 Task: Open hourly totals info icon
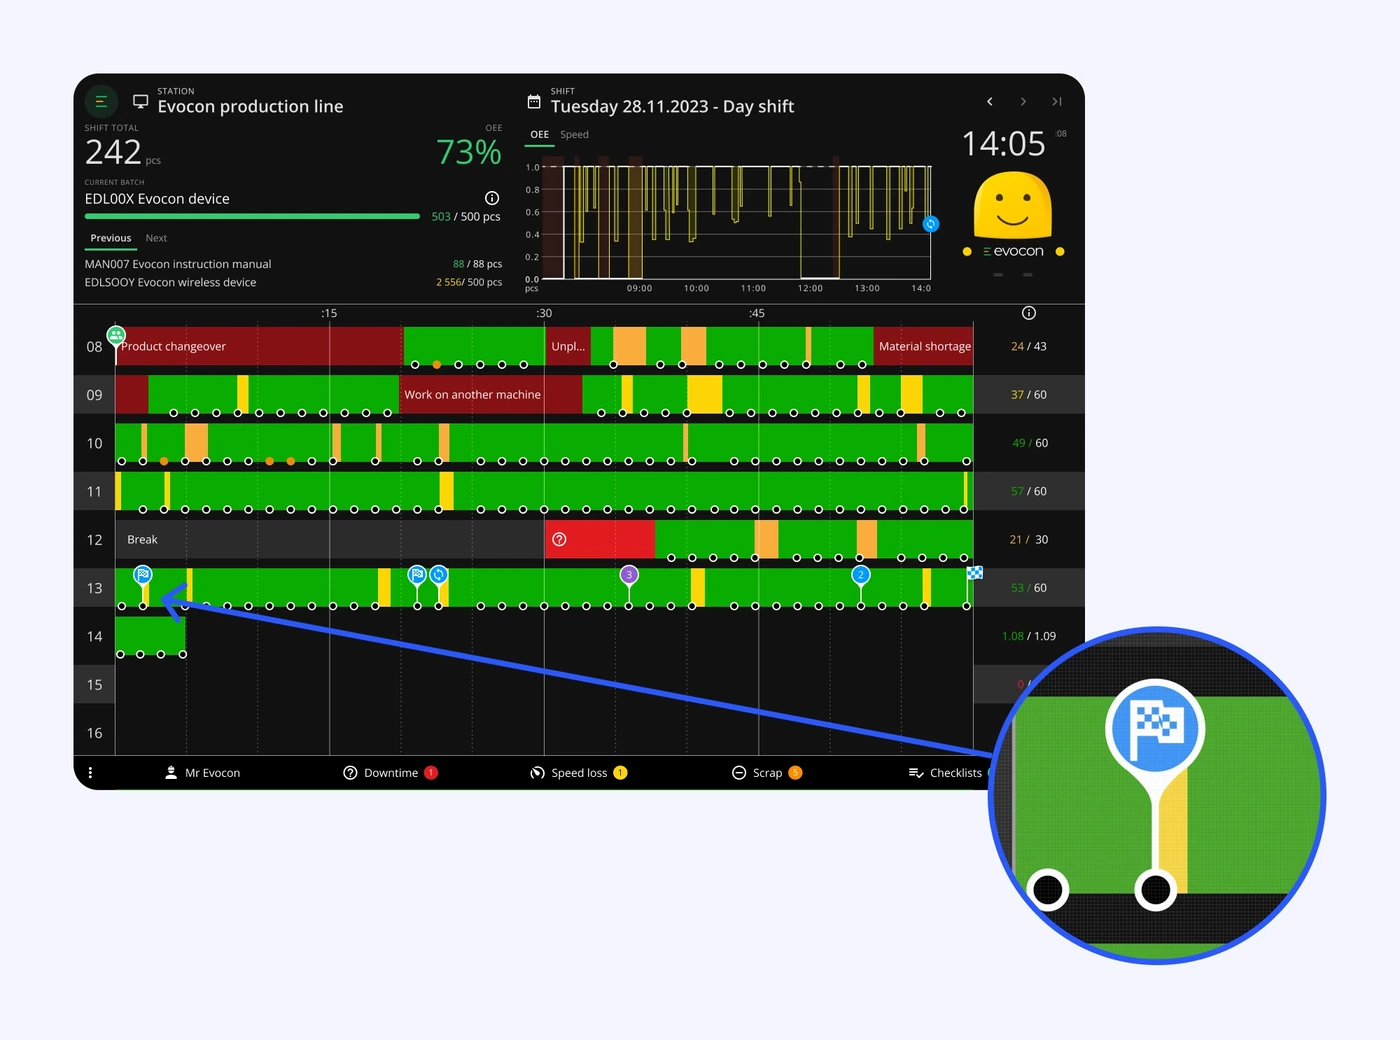pos(1029,313)
